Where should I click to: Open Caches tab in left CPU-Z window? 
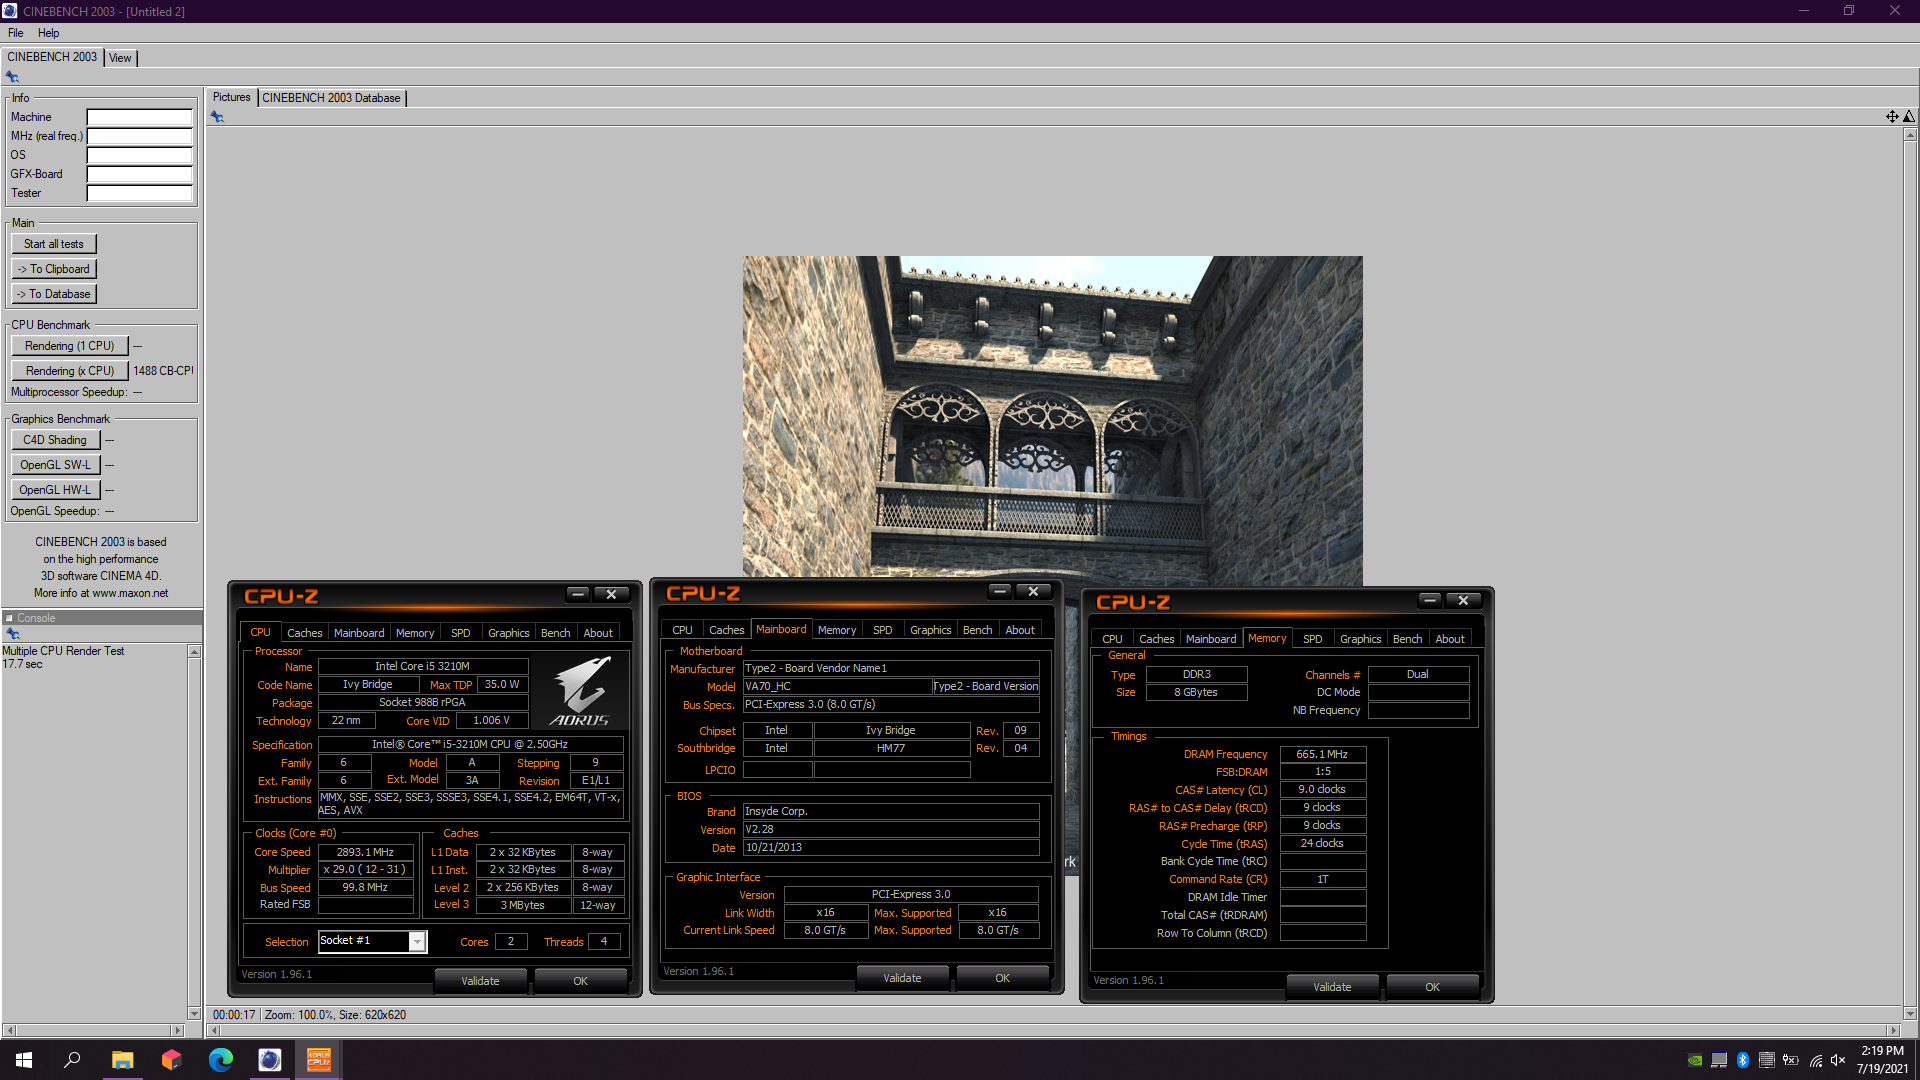[304, 633]
